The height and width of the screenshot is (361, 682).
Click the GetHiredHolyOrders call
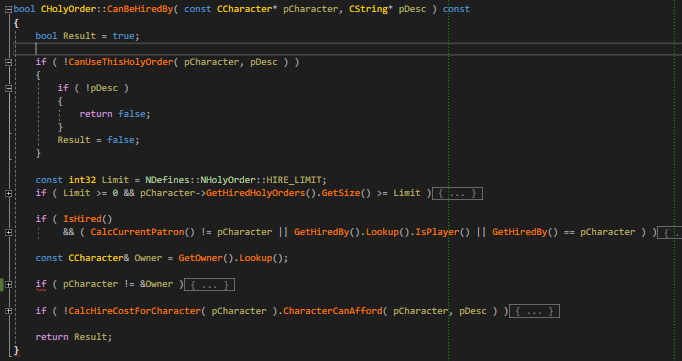(256, 193)
